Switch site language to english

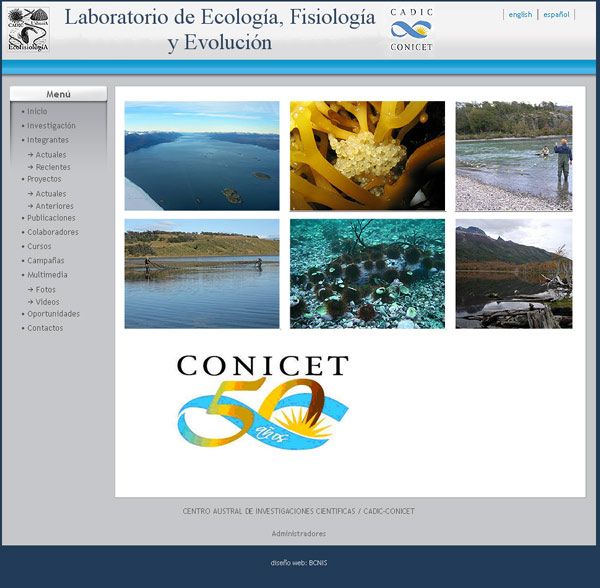[x=520, y=15]
